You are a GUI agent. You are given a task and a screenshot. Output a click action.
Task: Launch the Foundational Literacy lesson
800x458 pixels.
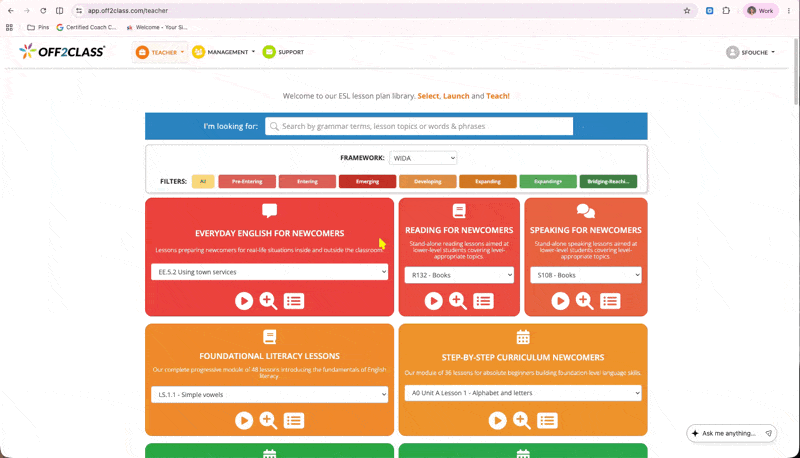tap(244, 421)
